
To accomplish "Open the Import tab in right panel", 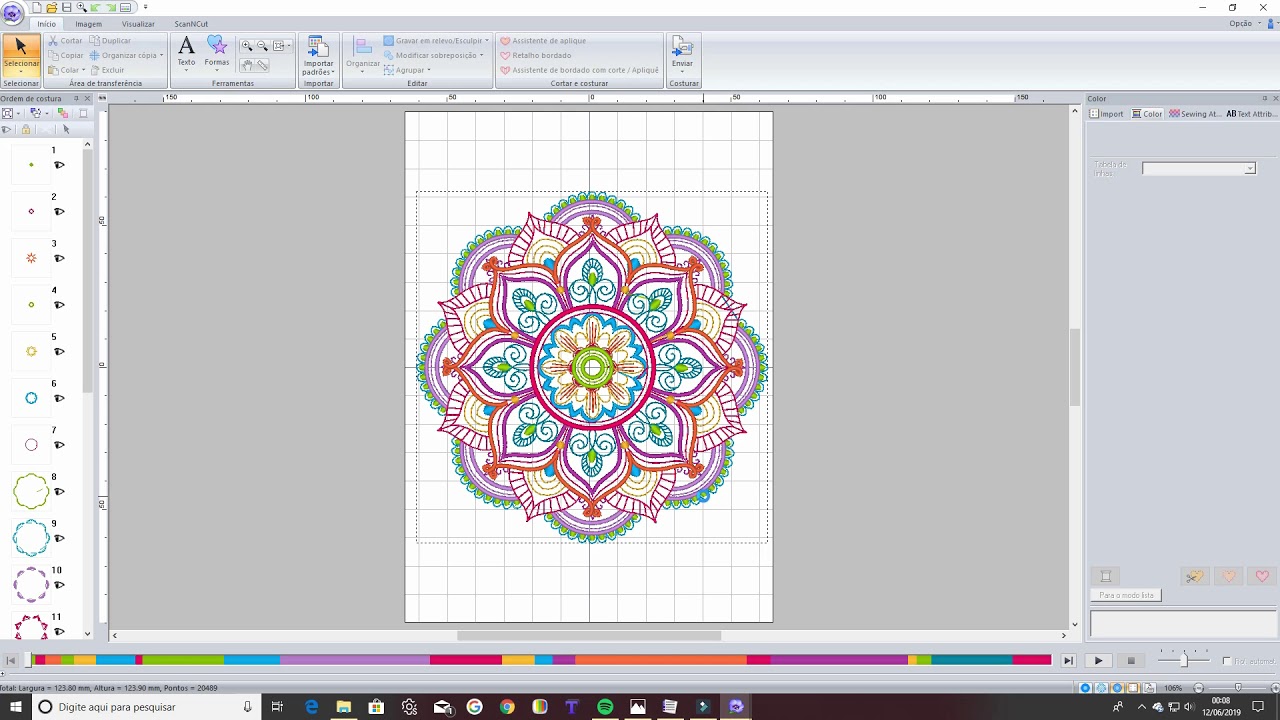I will pyautogui.click(x=1107, y=114).
